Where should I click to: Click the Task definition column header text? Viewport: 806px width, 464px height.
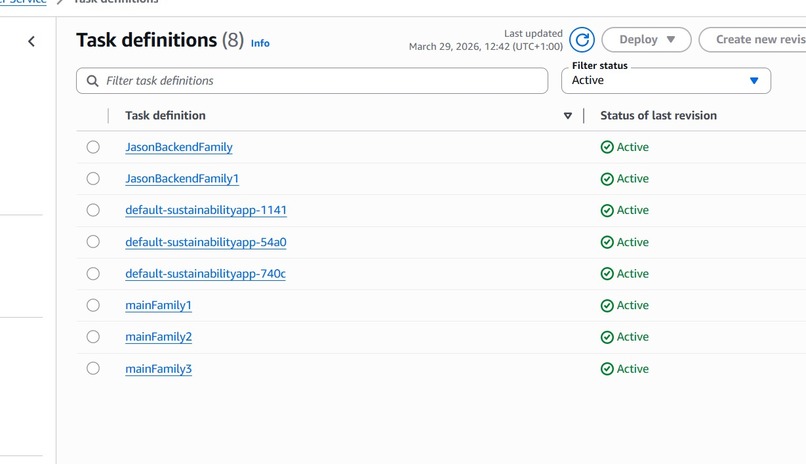[x=166, y=116]
